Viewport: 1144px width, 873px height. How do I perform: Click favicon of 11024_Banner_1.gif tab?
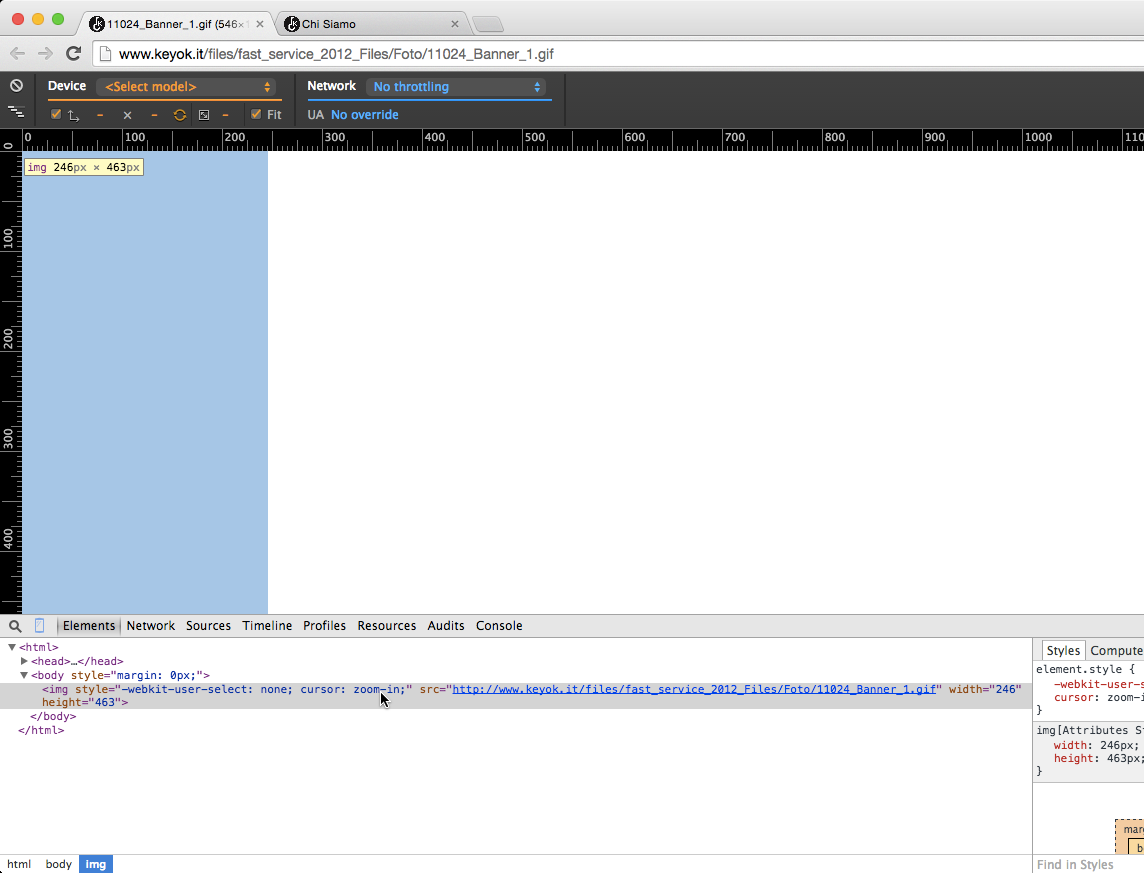coord(96,24)
